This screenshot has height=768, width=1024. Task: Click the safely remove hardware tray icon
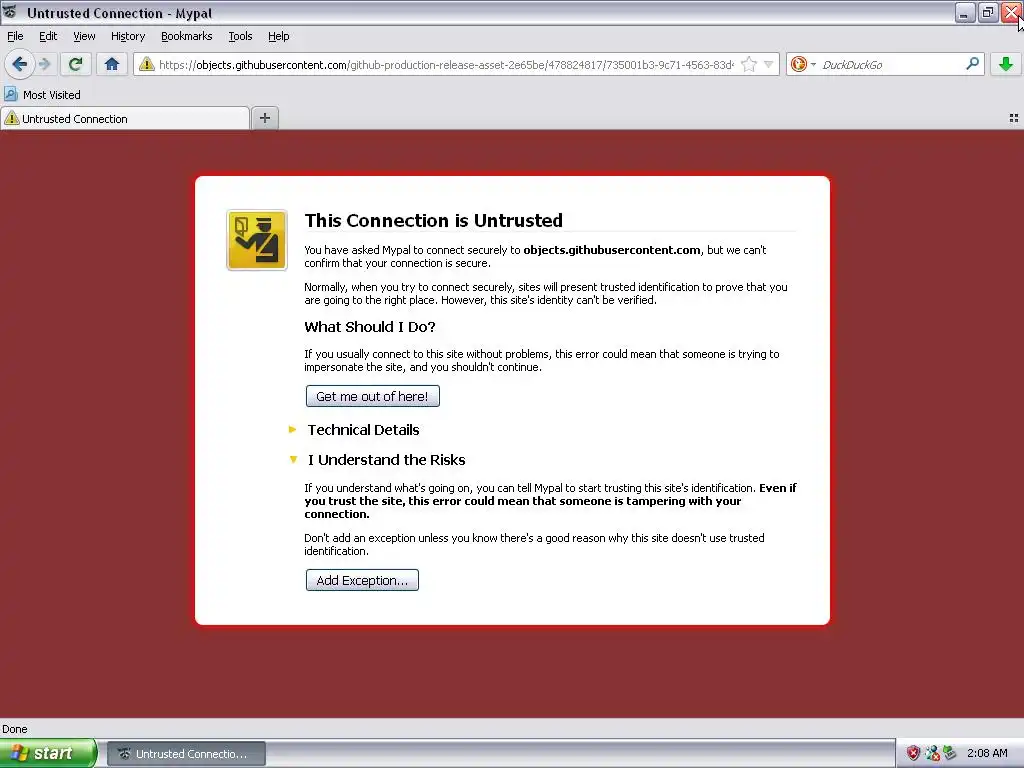coord(949,753)
